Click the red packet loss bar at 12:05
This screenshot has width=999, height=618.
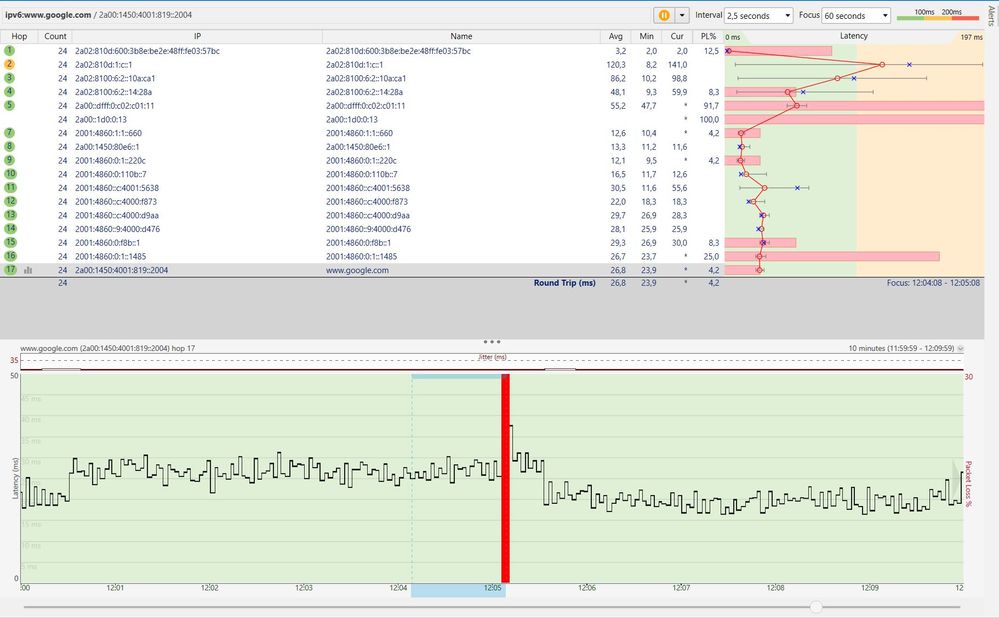coord(505,478)
